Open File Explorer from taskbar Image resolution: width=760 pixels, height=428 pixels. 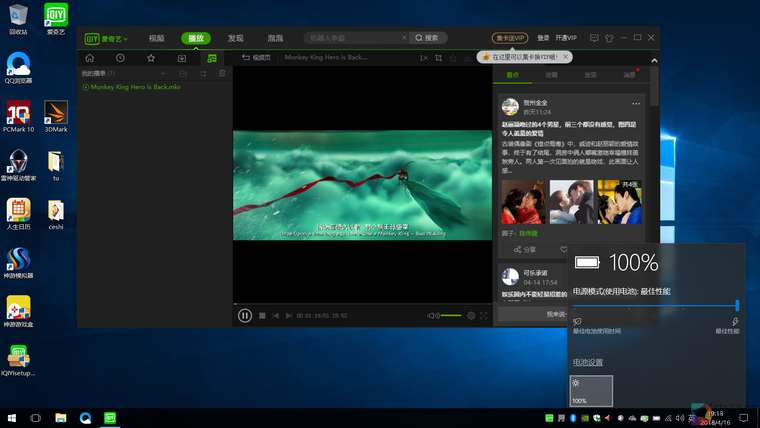61,418
